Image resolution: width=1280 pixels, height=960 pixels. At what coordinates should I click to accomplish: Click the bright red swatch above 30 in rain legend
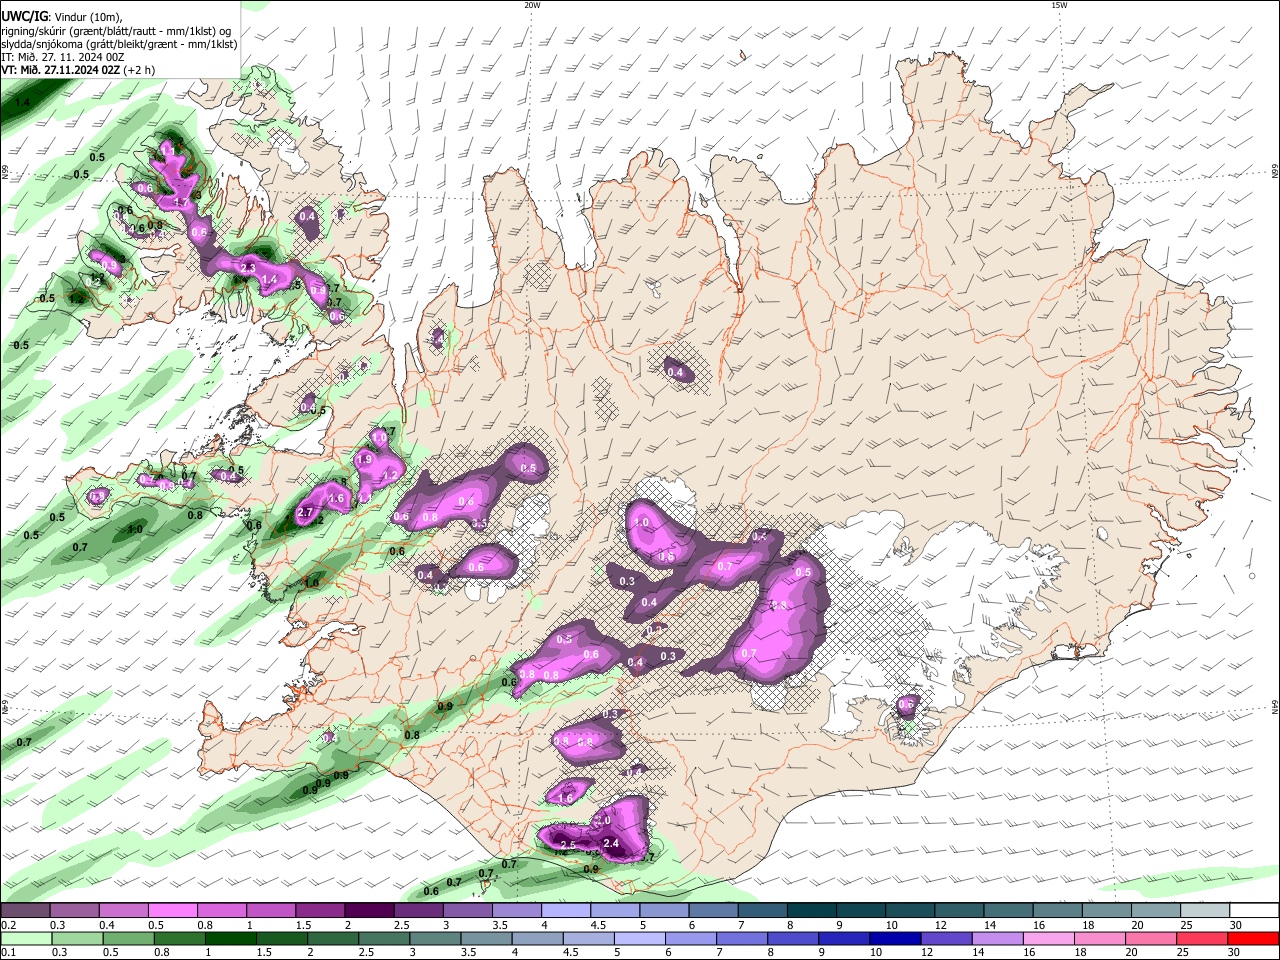coord(1254,938)
